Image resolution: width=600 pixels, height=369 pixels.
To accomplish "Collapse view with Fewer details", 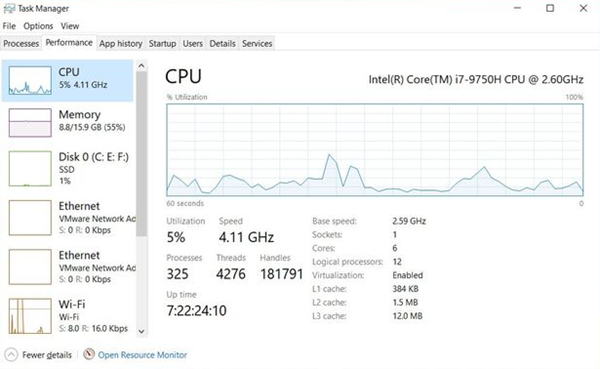I will point(47,355).
